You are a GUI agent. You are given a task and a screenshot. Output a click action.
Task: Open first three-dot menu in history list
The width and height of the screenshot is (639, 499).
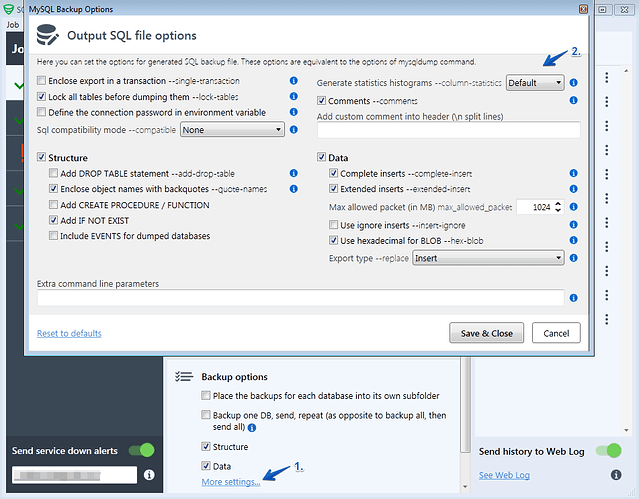click(607, 77)
